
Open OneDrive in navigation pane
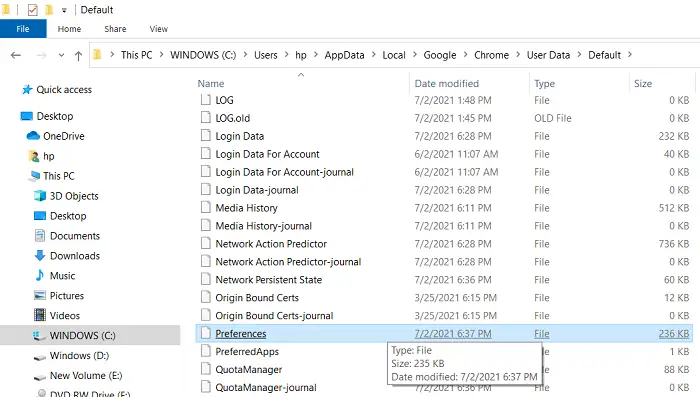click(63, 136)
